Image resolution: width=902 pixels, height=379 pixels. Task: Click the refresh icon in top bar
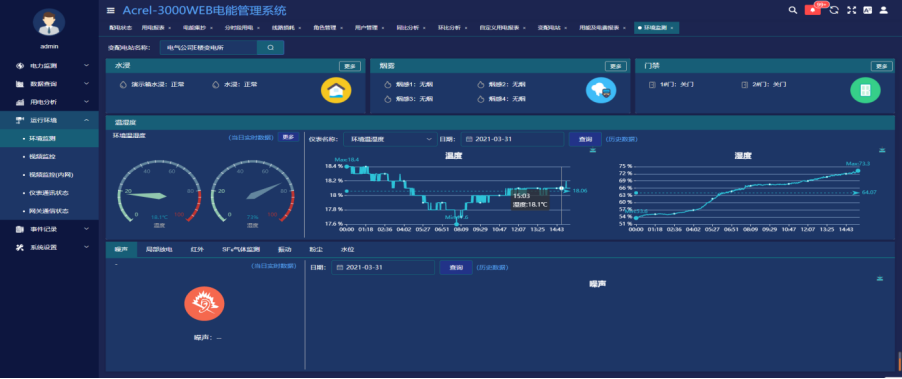[x=834, y=10]
